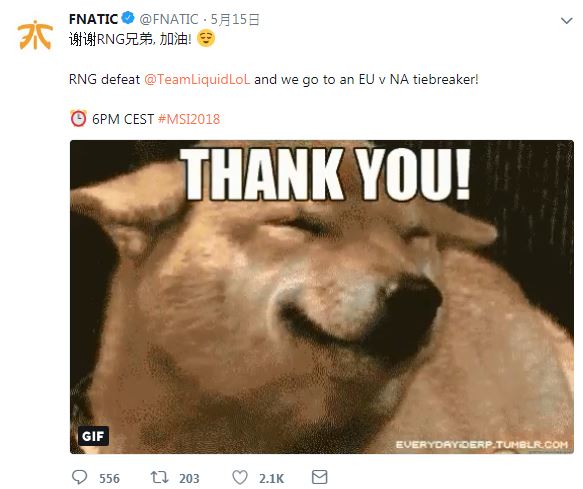The height and width of the screenshot is (489, 583).
Task: Open the FNATIC display name
Action: tap(93, 19)
